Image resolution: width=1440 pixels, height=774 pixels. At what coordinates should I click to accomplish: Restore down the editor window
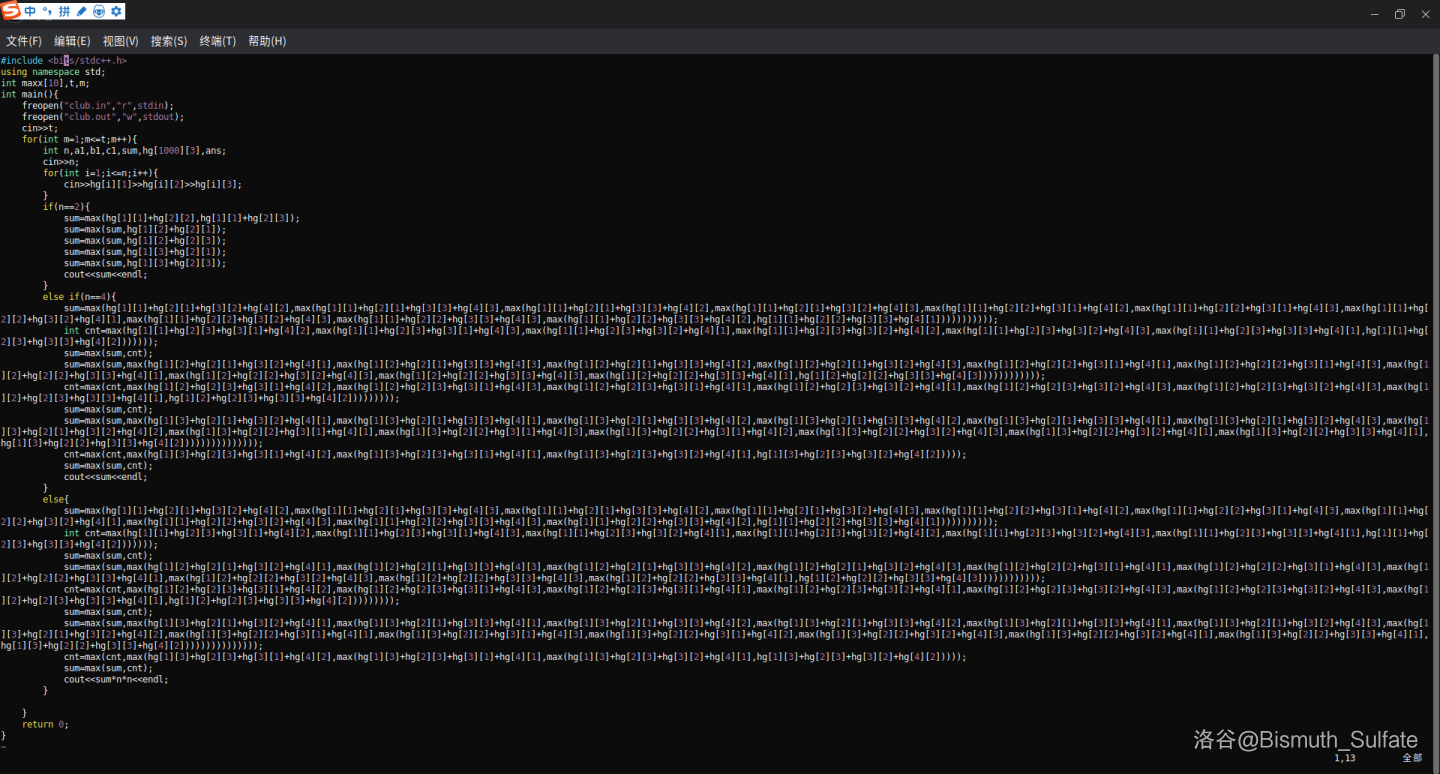point(1399,14)
